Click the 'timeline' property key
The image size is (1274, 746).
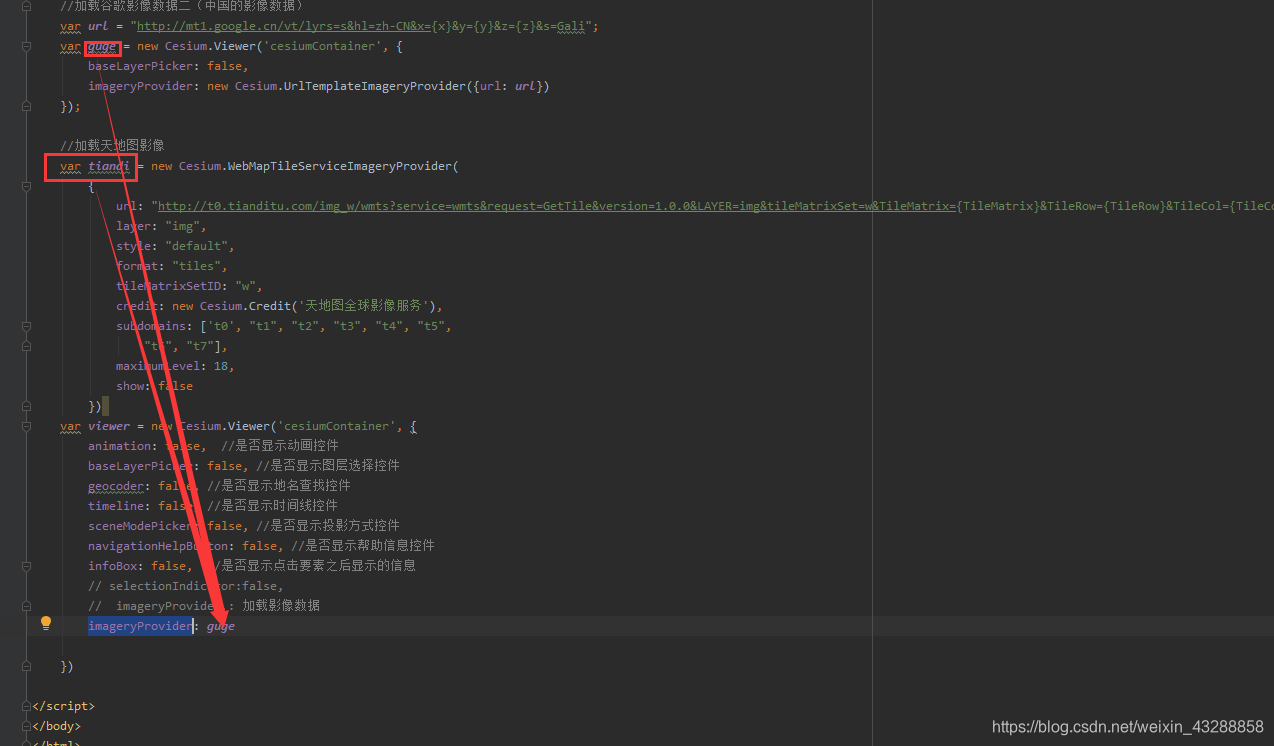click(x=116, y=506)
